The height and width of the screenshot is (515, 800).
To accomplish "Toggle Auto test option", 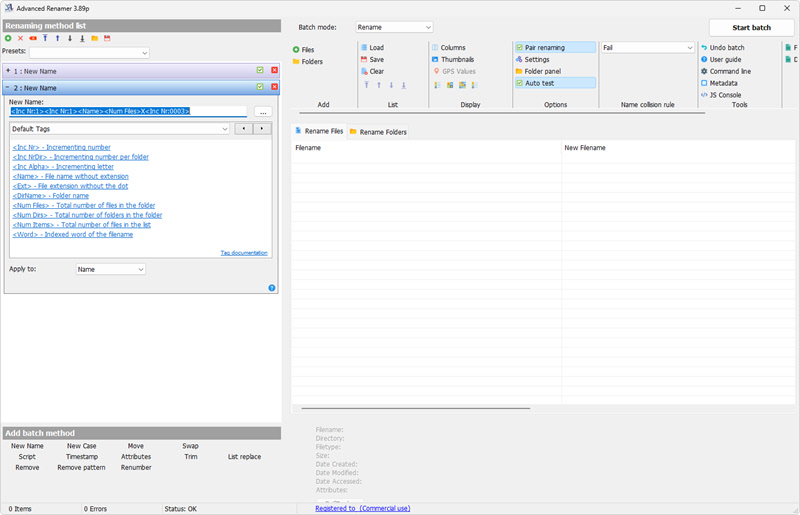I will 555,83.
